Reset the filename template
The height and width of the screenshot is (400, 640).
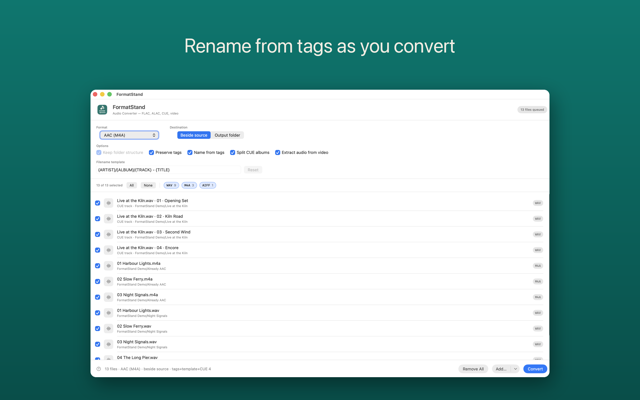(253, 170)
